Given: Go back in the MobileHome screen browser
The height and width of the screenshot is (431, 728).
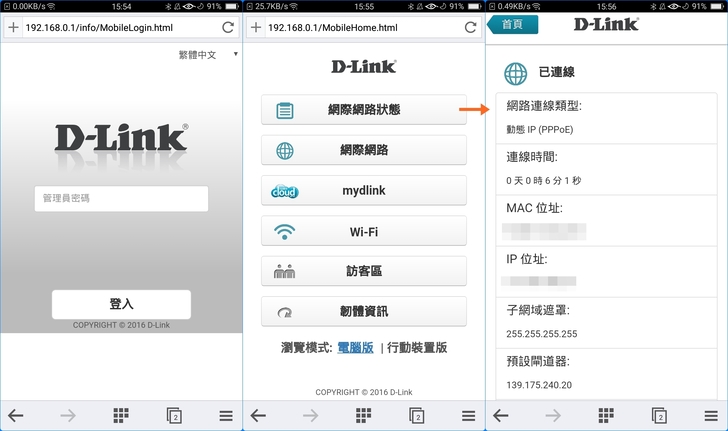Looking at the screenshot, I should click(258, 415).
